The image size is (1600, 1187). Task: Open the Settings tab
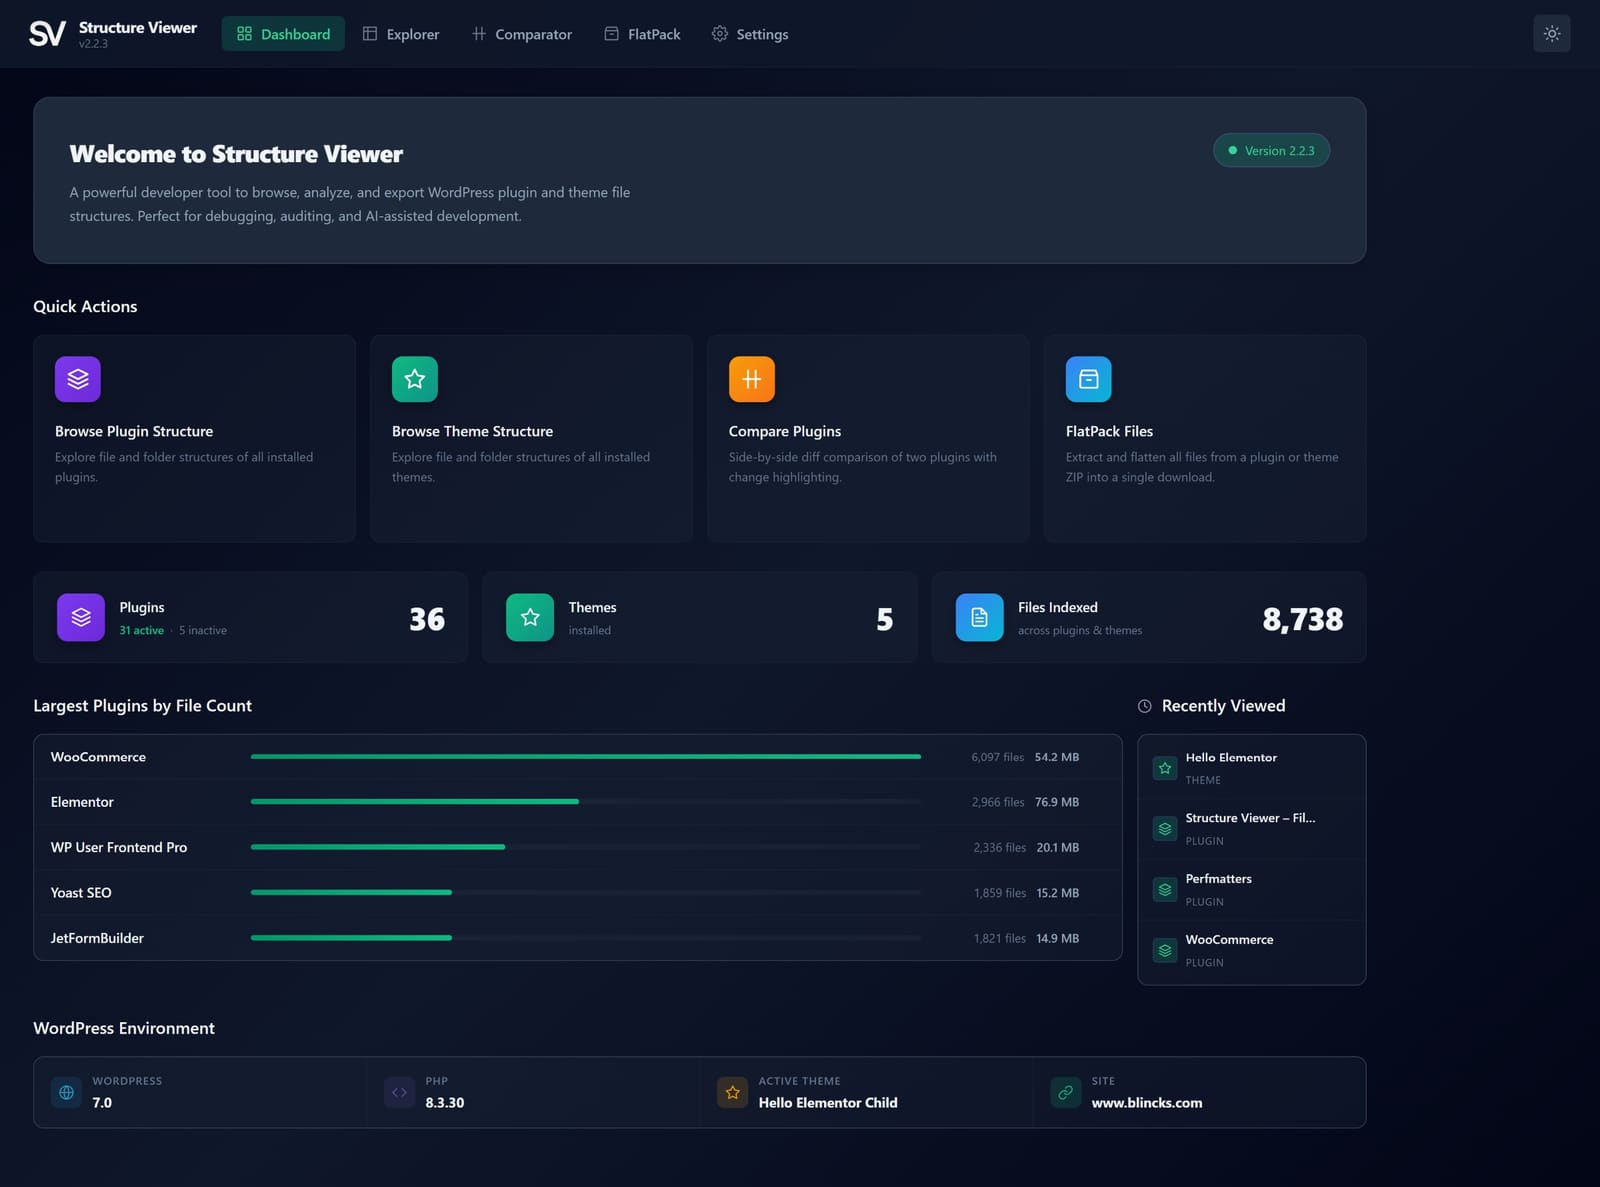(750, 34)
